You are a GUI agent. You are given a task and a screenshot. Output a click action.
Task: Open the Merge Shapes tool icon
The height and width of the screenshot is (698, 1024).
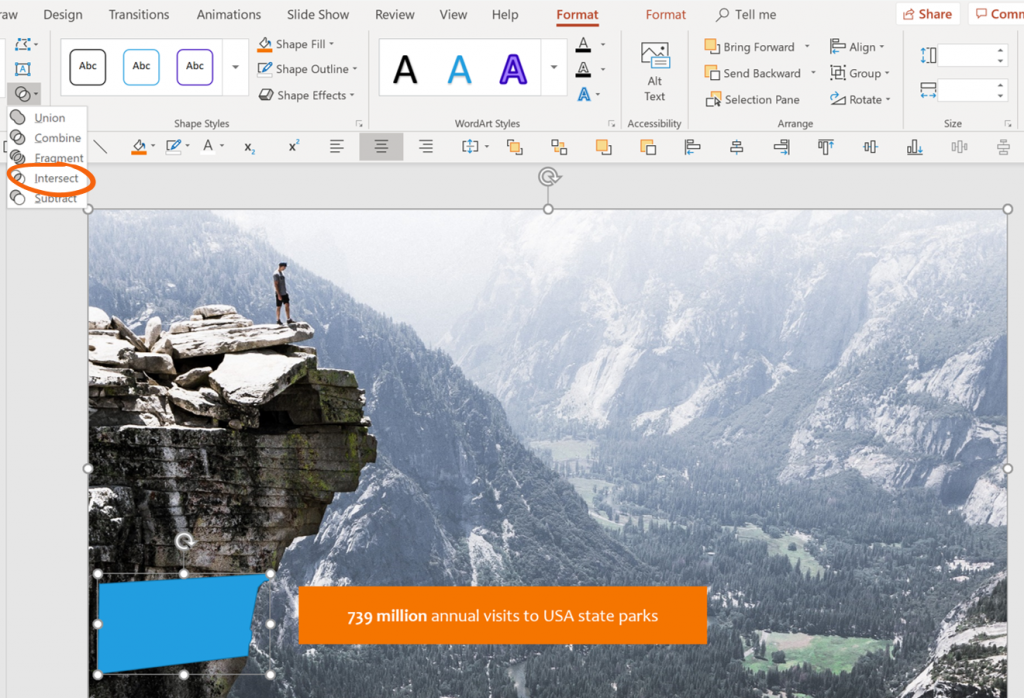[x=22, y=93]
